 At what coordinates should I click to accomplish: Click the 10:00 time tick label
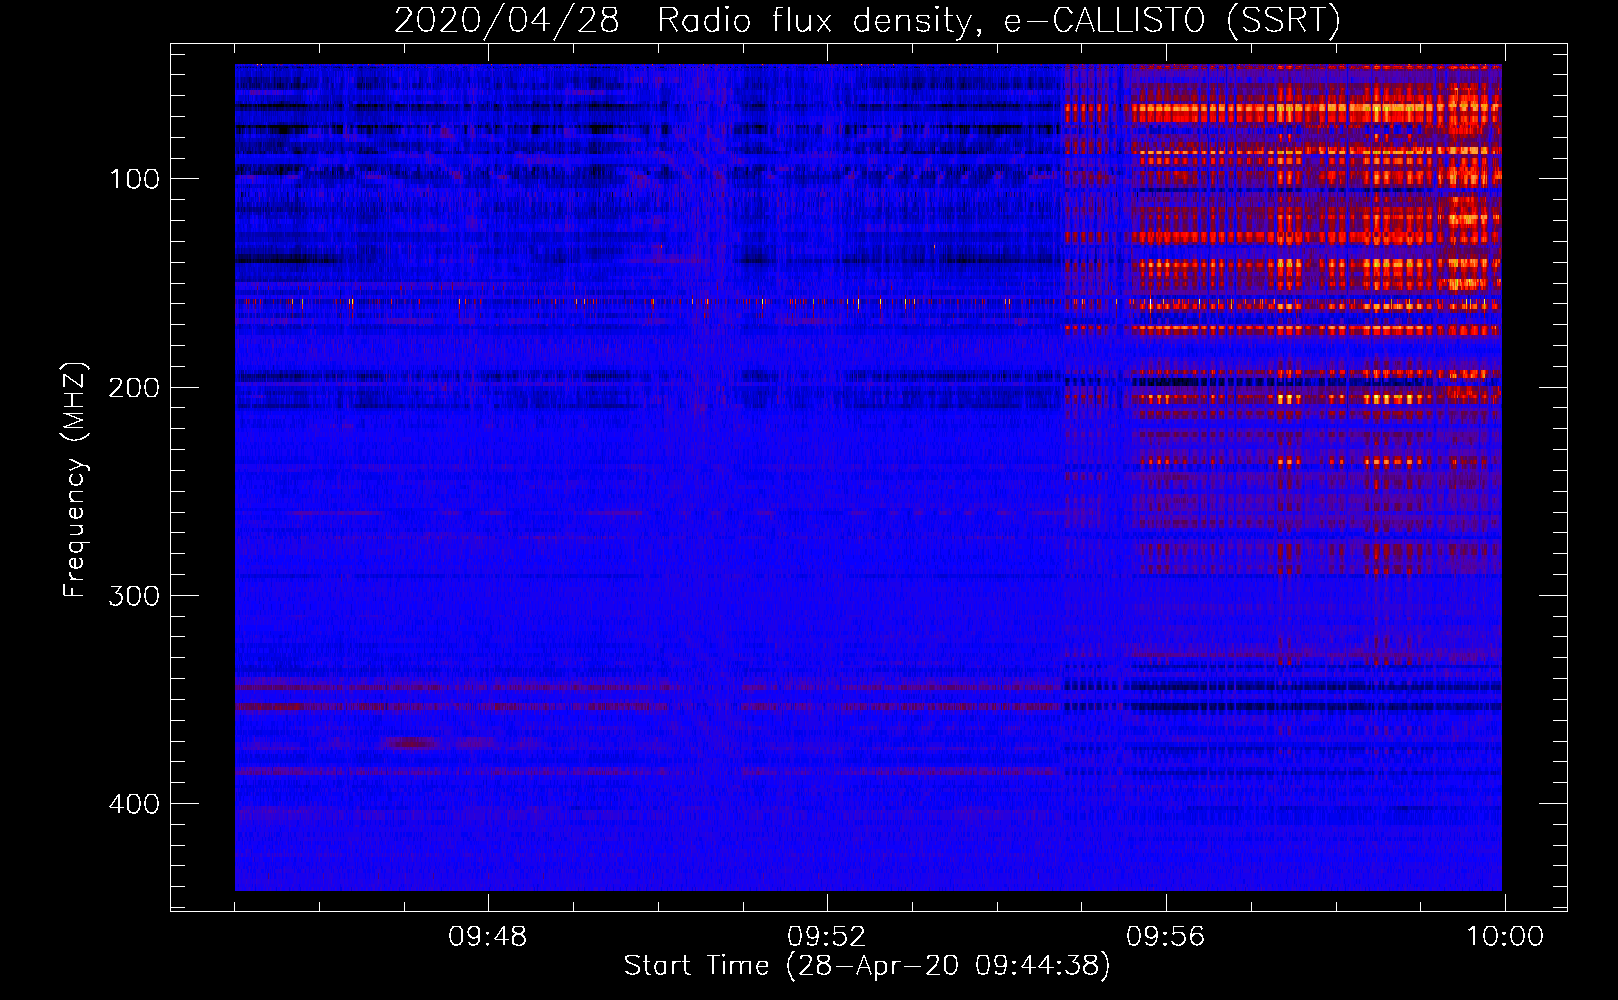(1505, 937)
